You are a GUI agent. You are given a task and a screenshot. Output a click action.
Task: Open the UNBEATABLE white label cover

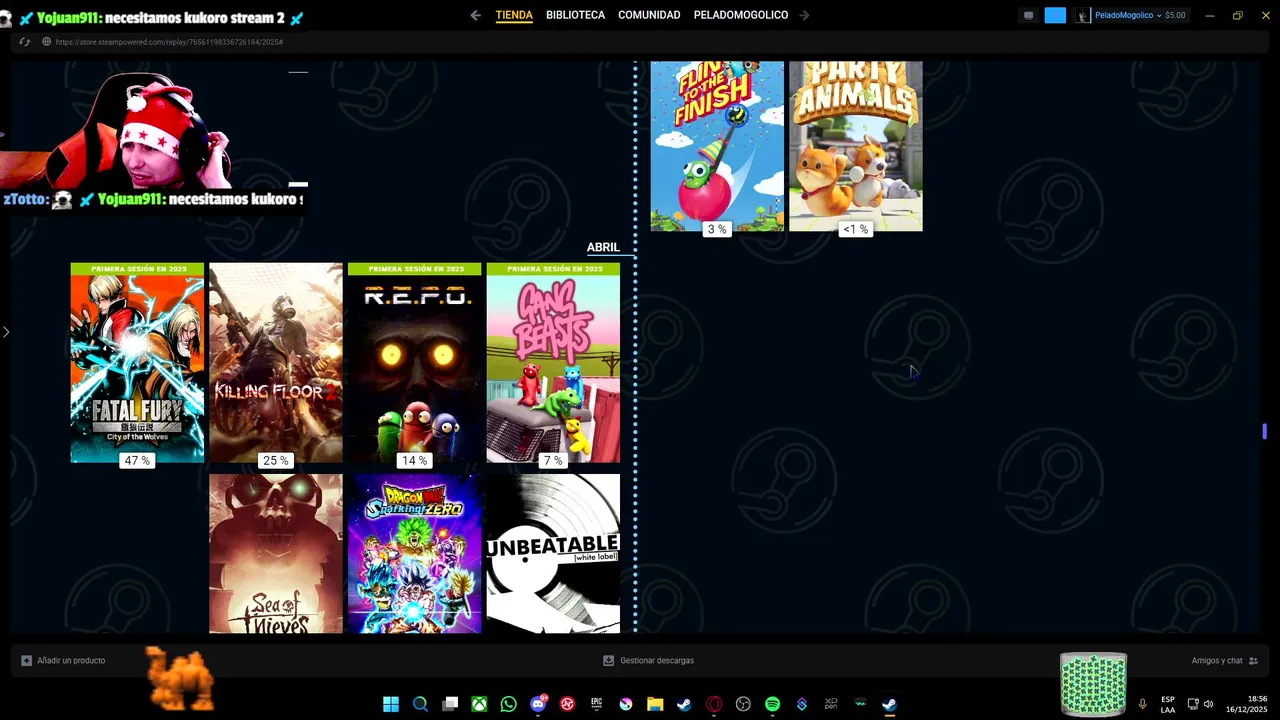(553, 553)
